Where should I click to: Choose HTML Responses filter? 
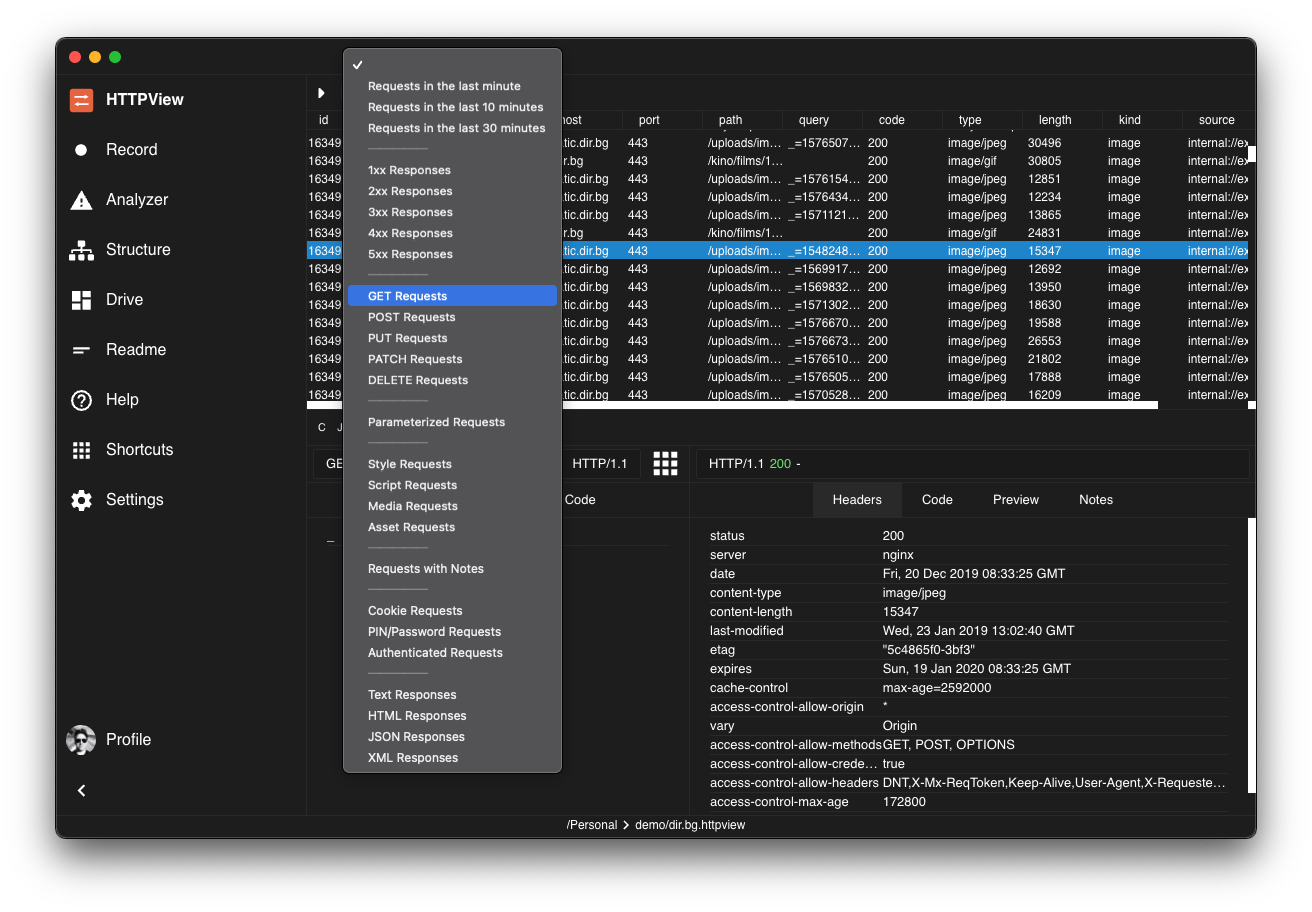pyautogui.click(x=452, y=716)
